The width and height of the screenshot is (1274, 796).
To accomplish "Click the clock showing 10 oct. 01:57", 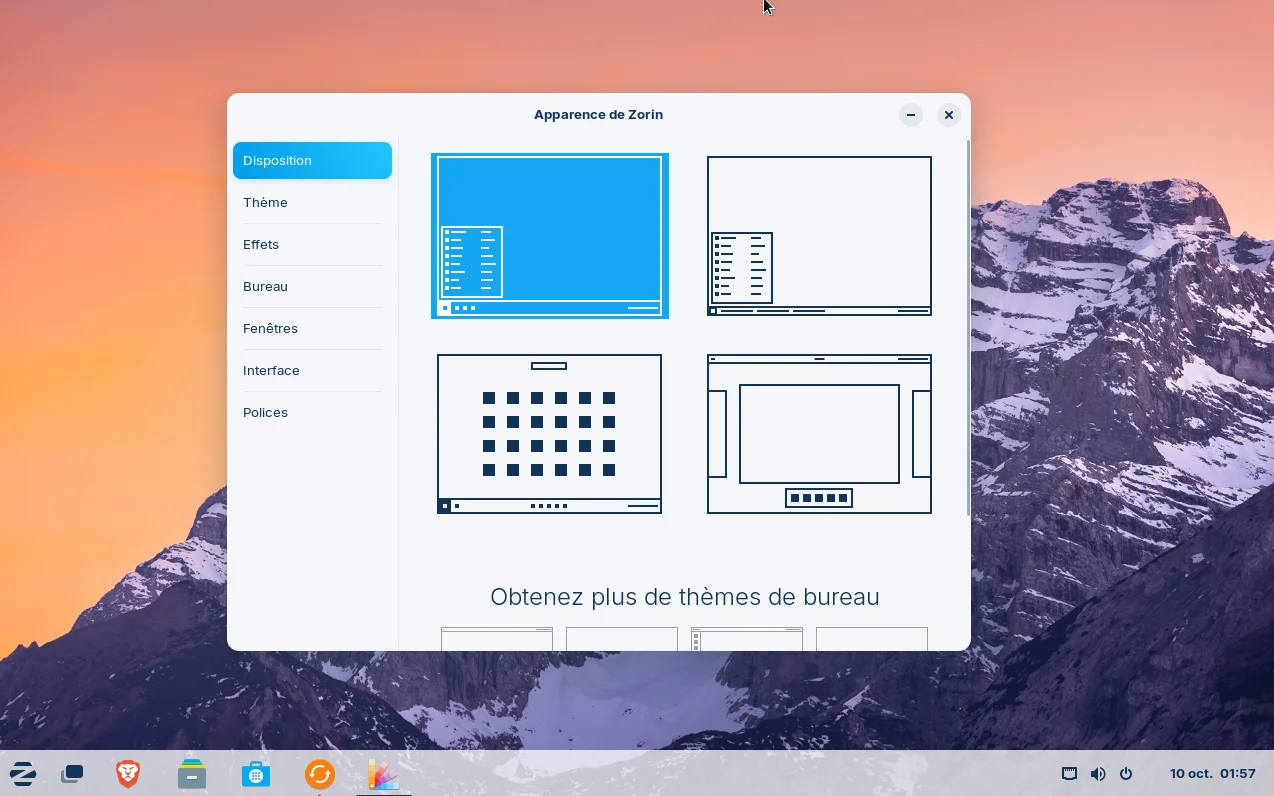I will (1212, 774).
